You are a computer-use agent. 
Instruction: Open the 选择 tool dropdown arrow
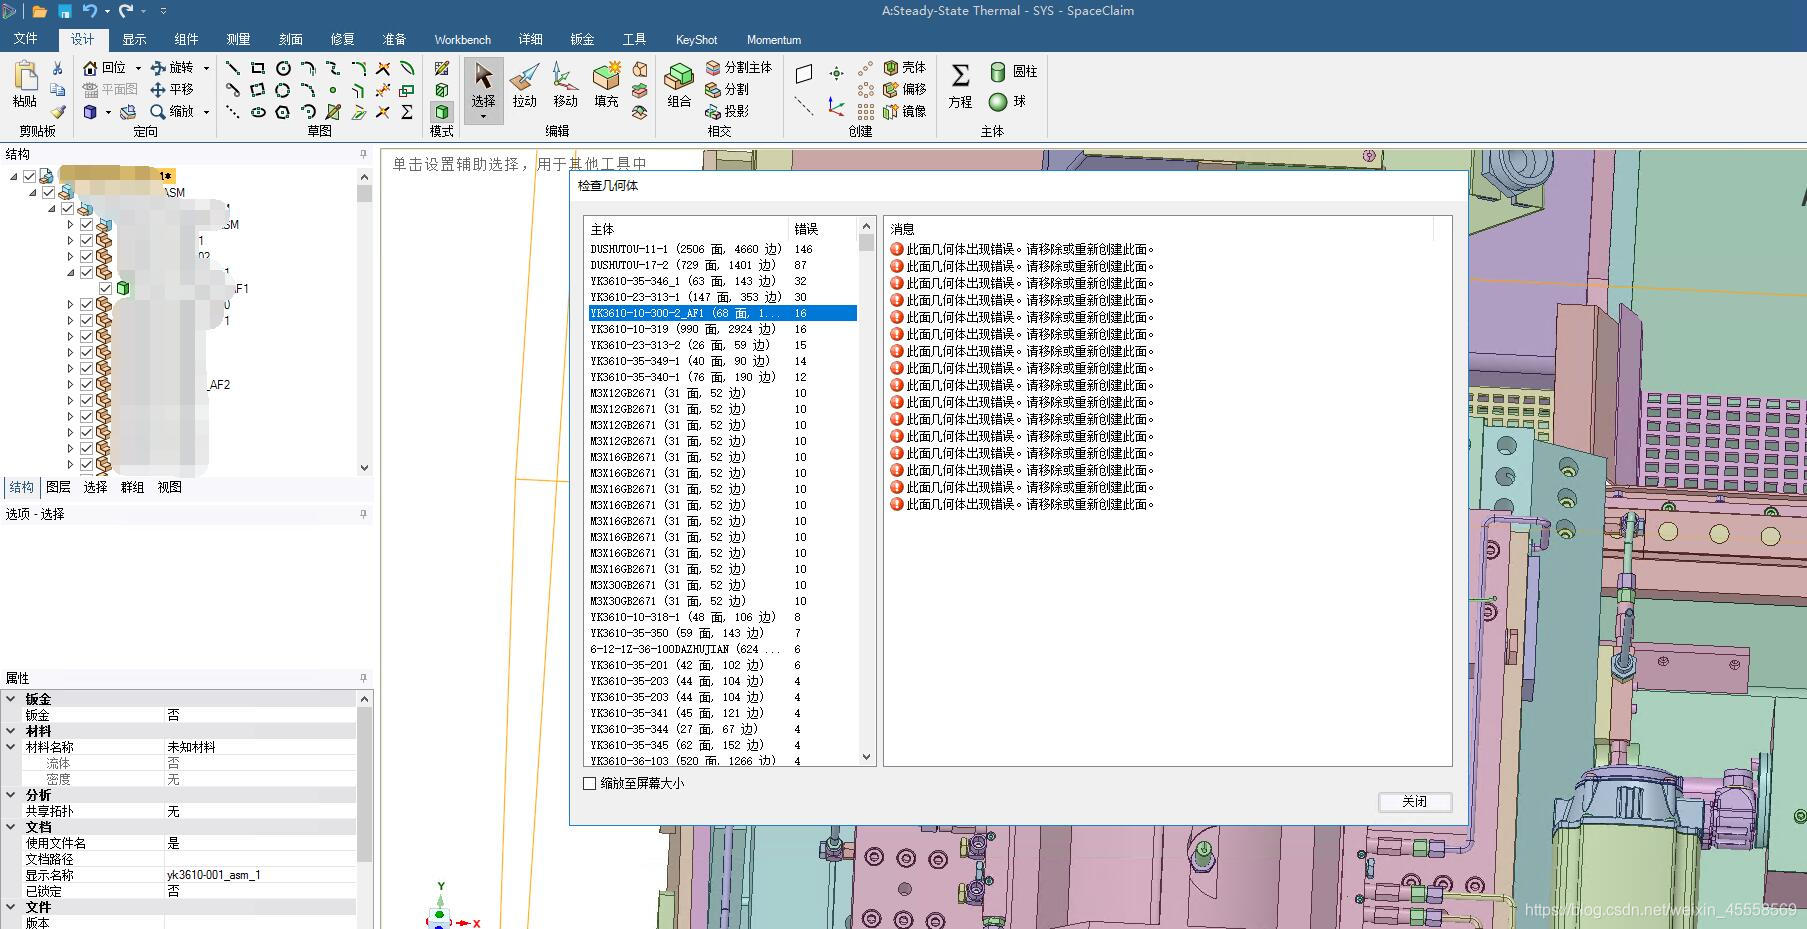(483, 117)
